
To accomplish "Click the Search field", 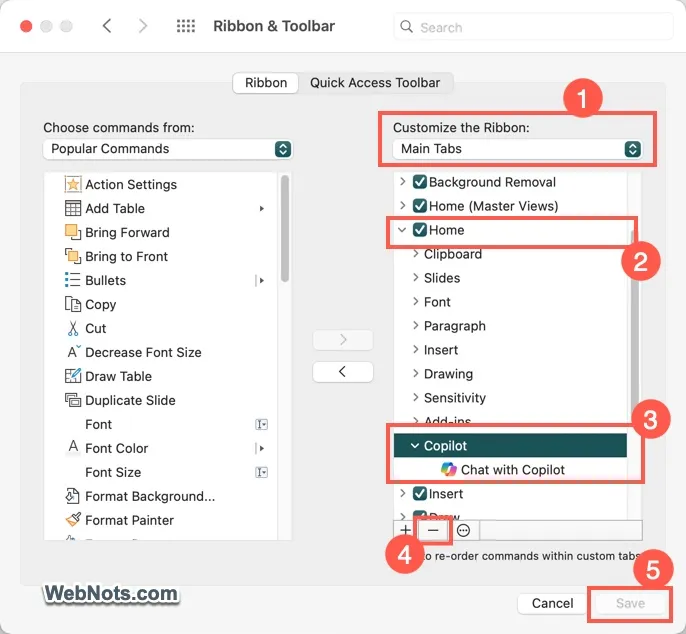I will pyautogui.click(x=533, y=27).
